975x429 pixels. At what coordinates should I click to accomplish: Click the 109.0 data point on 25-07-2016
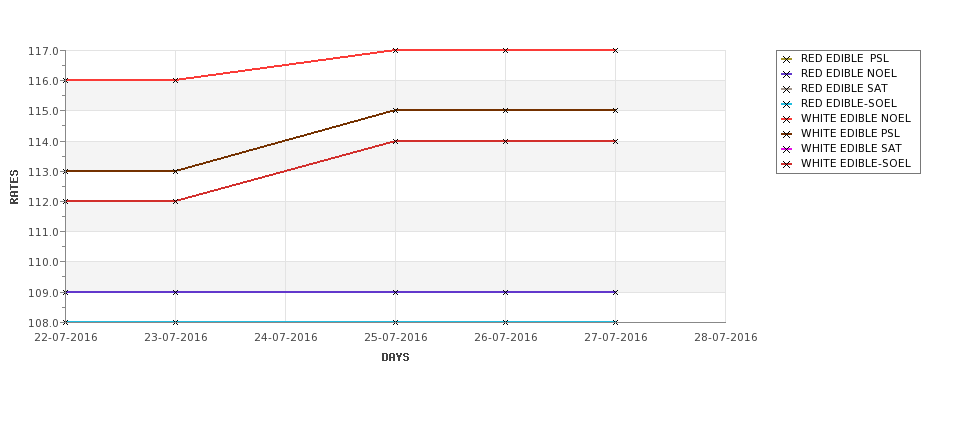pos(395,292)
